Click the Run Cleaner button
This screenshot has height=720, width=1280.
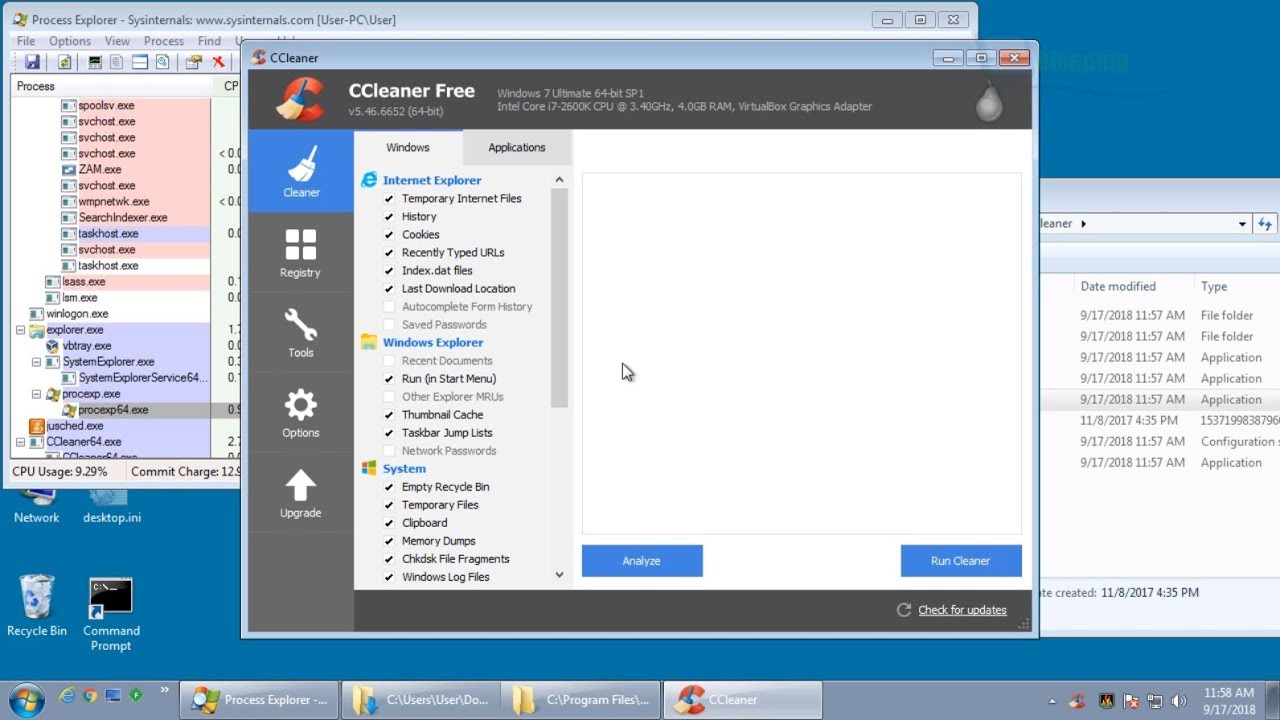pyautogui.click(x=961, y=561)
